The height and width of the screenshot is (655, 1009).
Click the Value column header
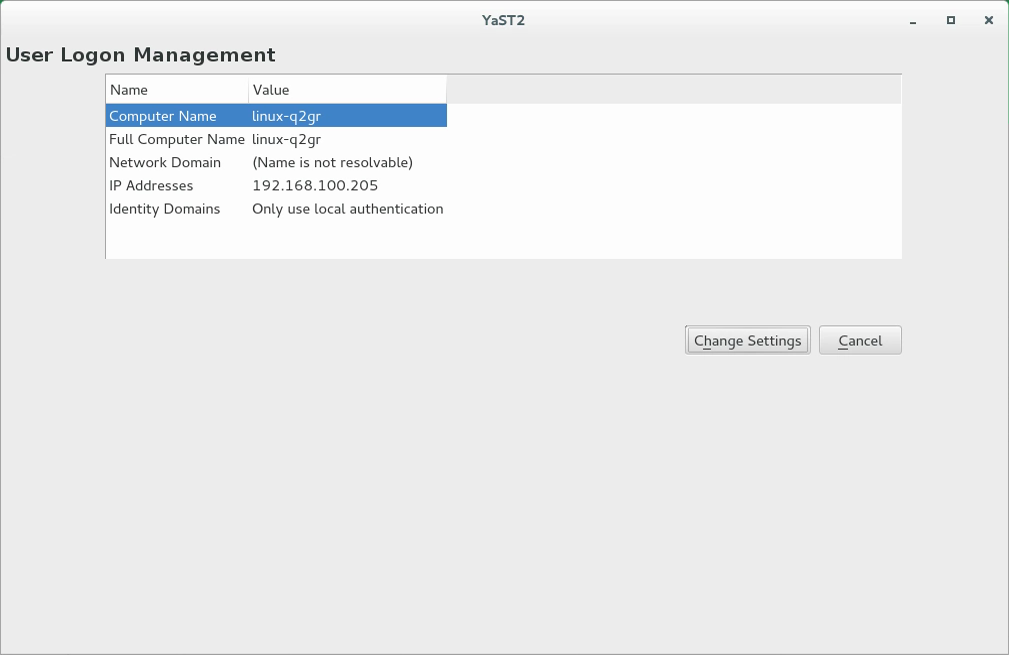[346, 90]
